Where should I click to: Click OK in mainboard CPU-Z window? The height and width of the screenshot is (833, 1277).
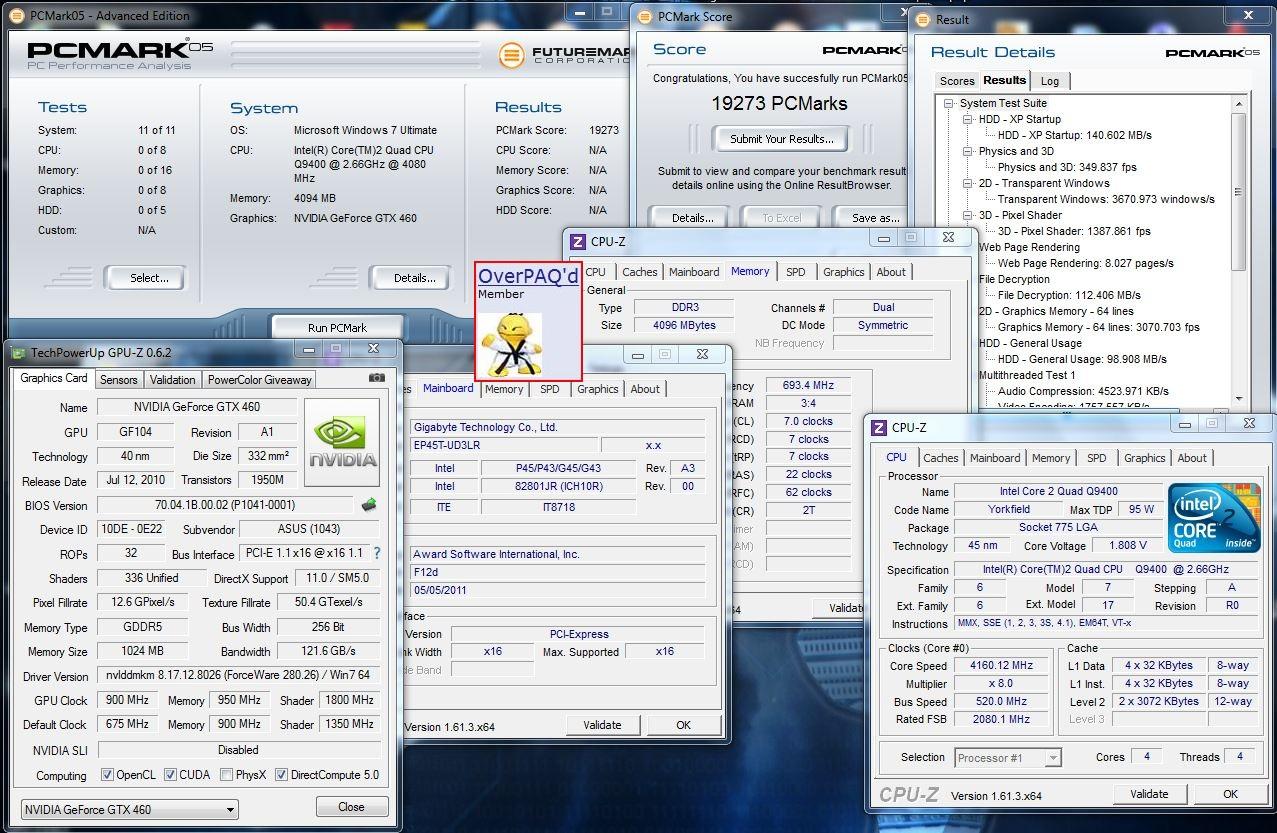[683, 725]
